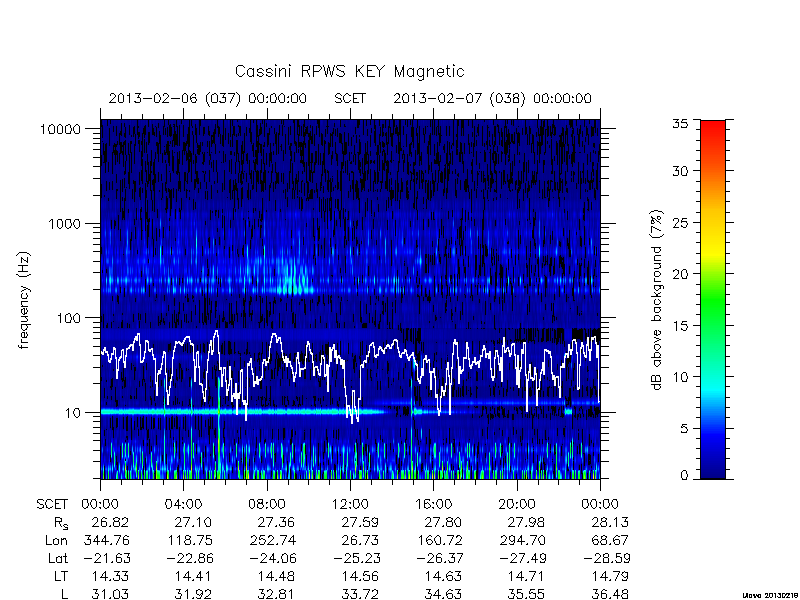The image size is (800, 600).
Task: Click the '04:00' time axis label
Action: click(183, 505)
